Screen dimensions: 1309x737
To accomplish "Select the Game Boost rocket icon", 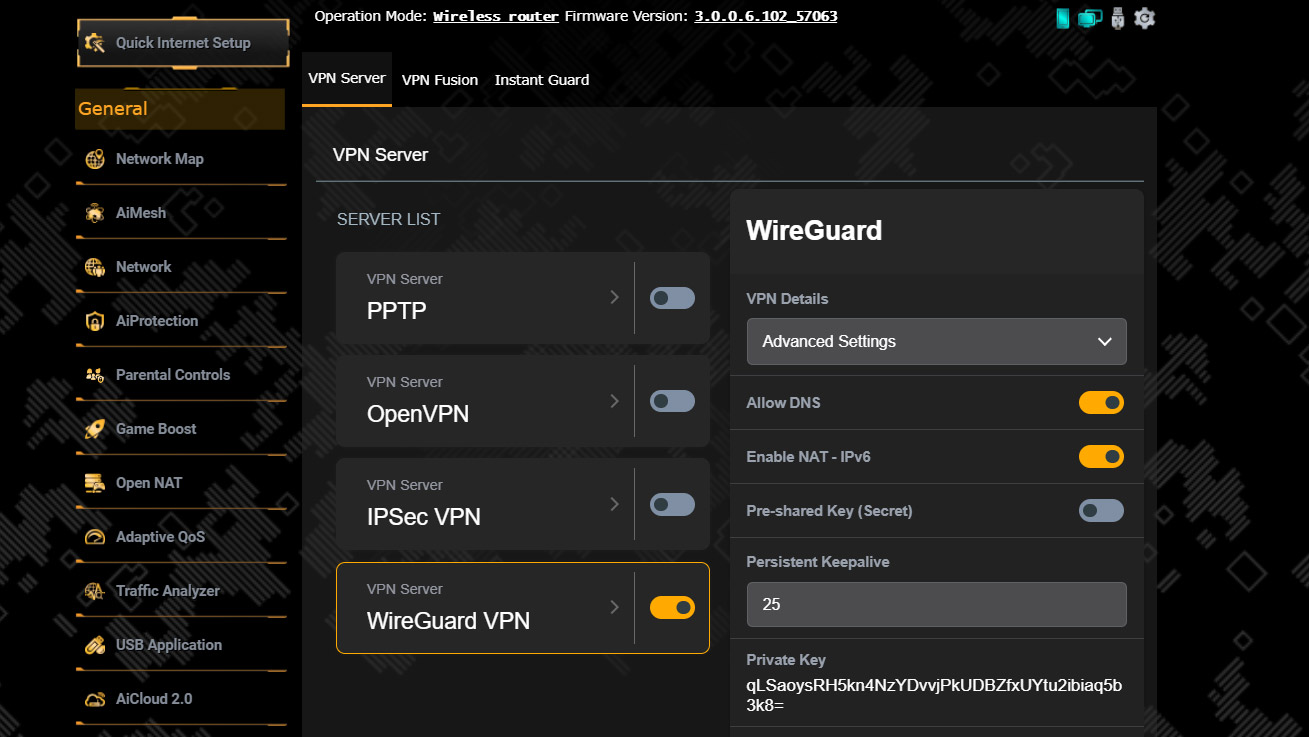I will pyautogui.click(x=95, y=429).
